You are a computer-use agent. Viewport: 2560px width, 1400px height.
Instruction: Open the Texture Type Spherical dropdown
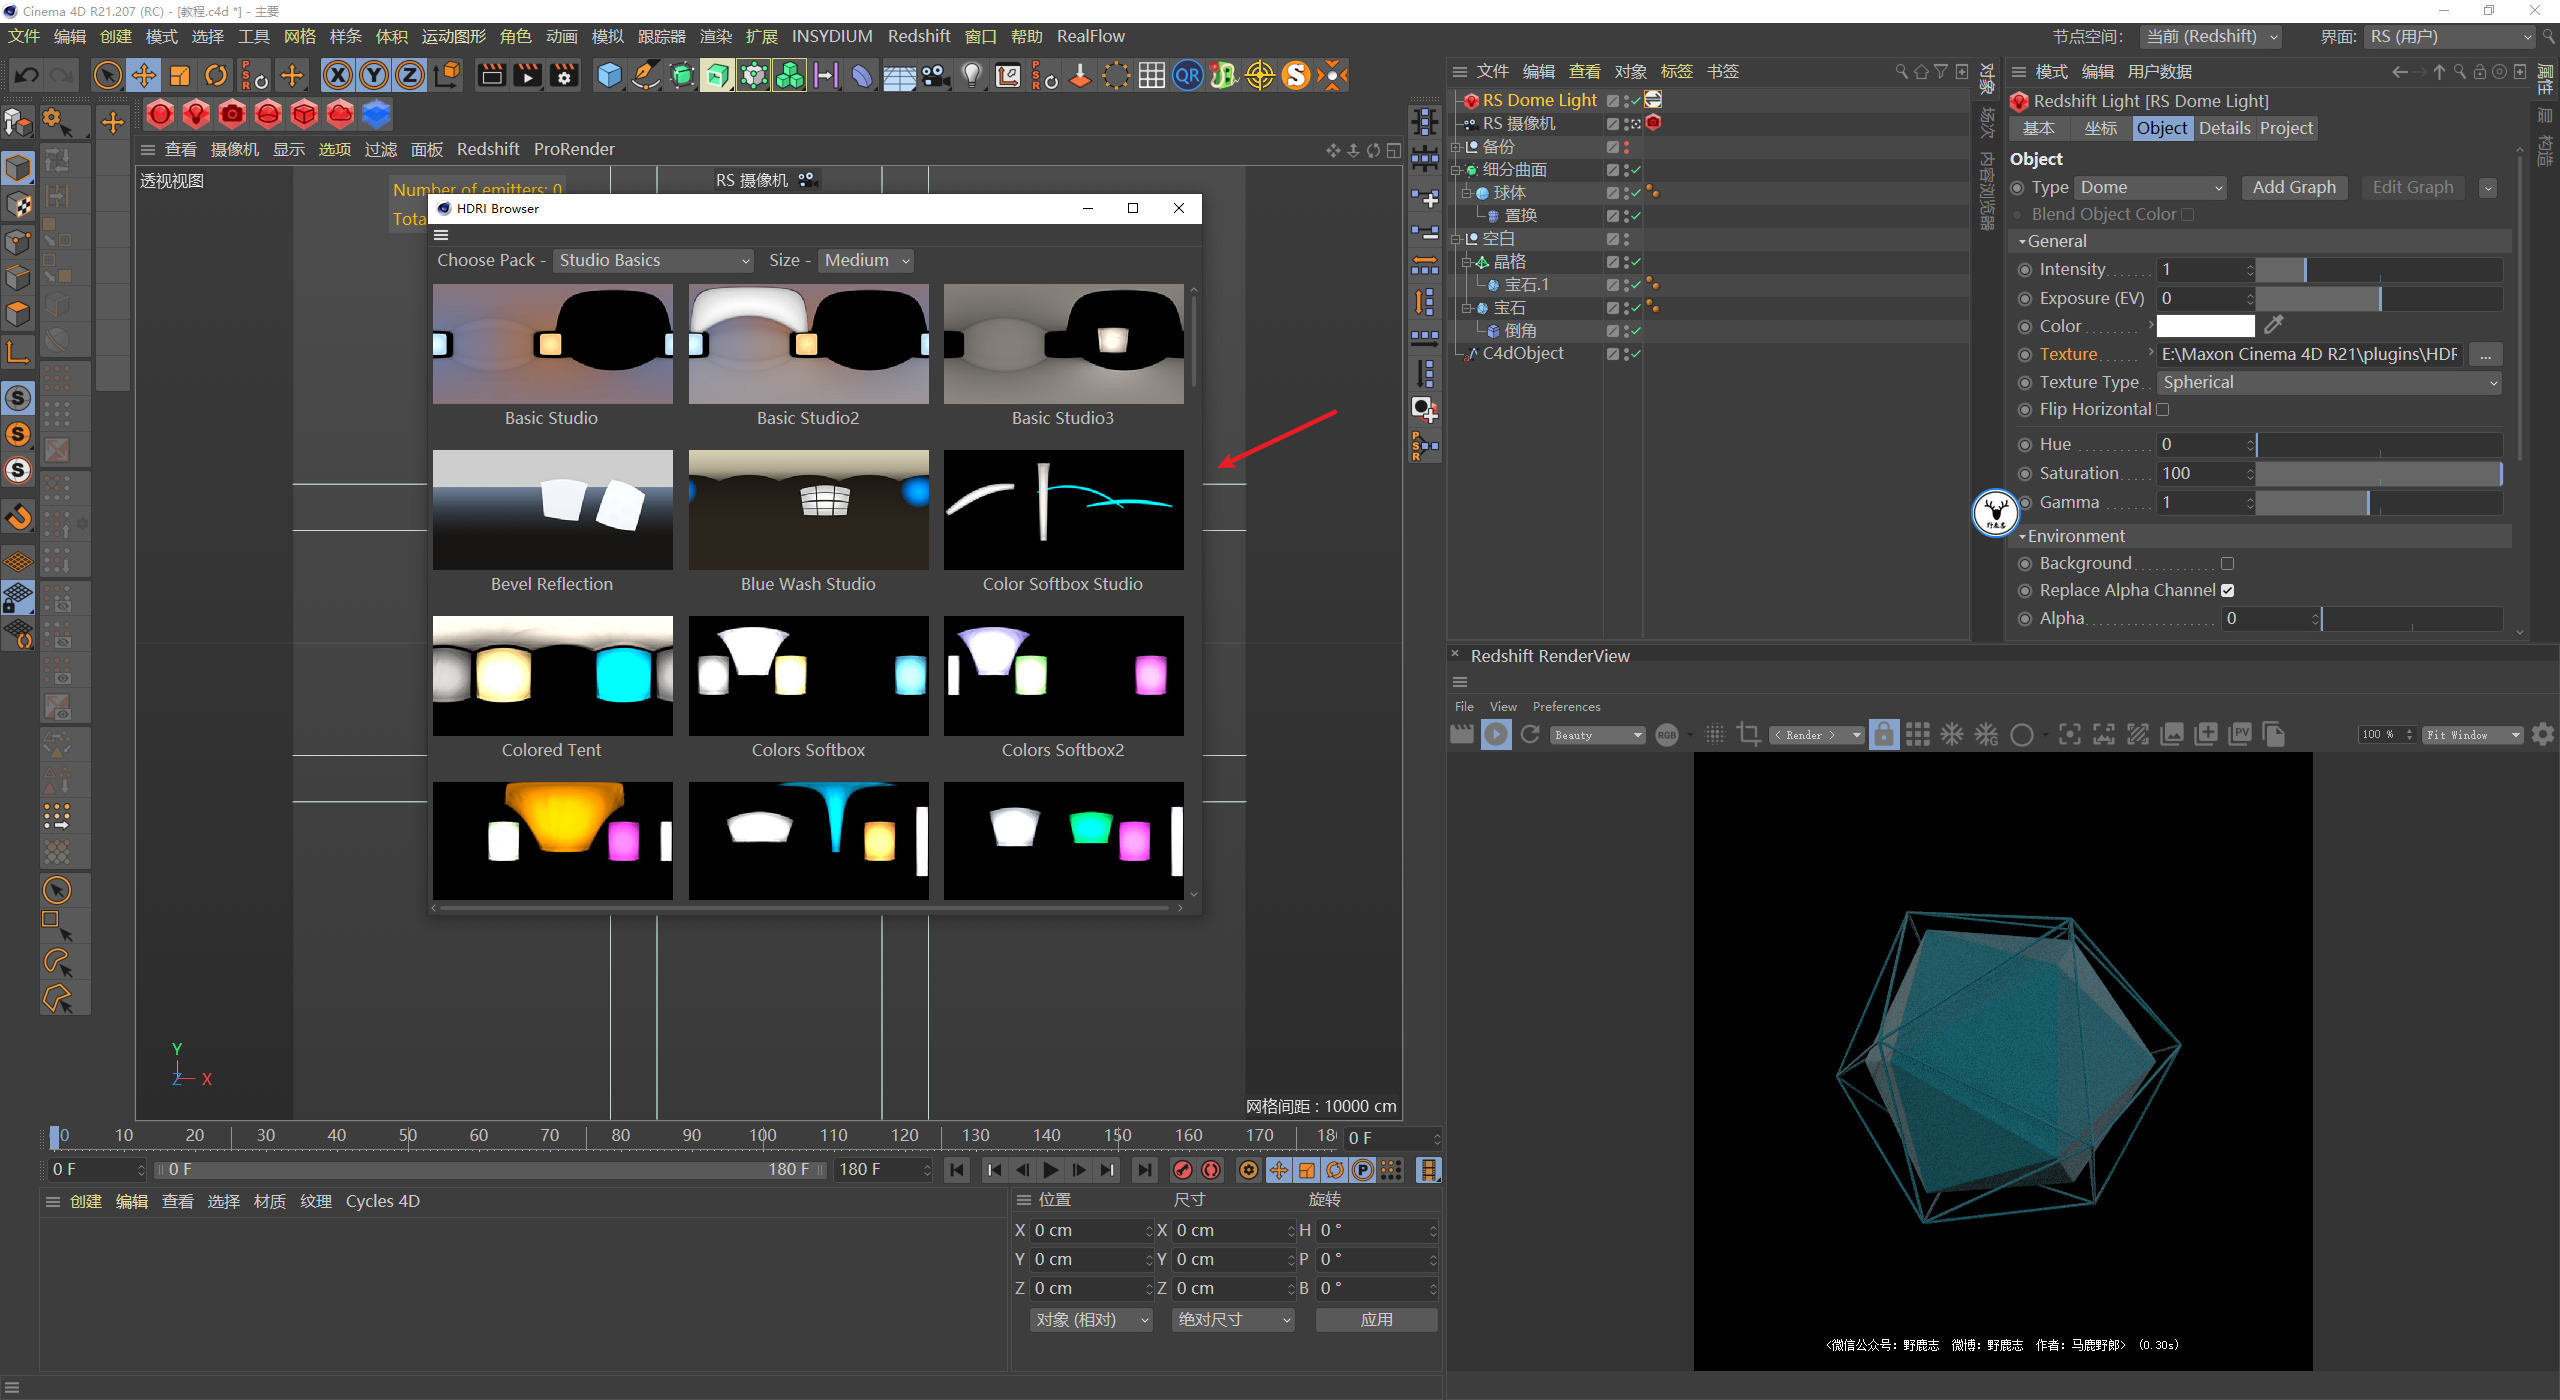pos(2328,382)
